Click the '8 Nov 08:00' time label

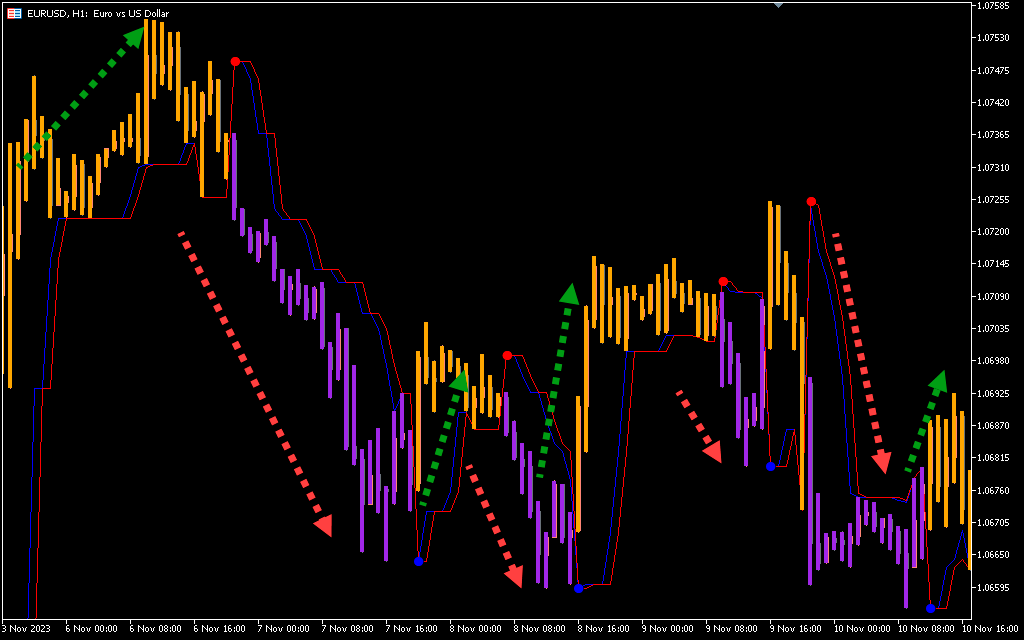click(539, 628)
